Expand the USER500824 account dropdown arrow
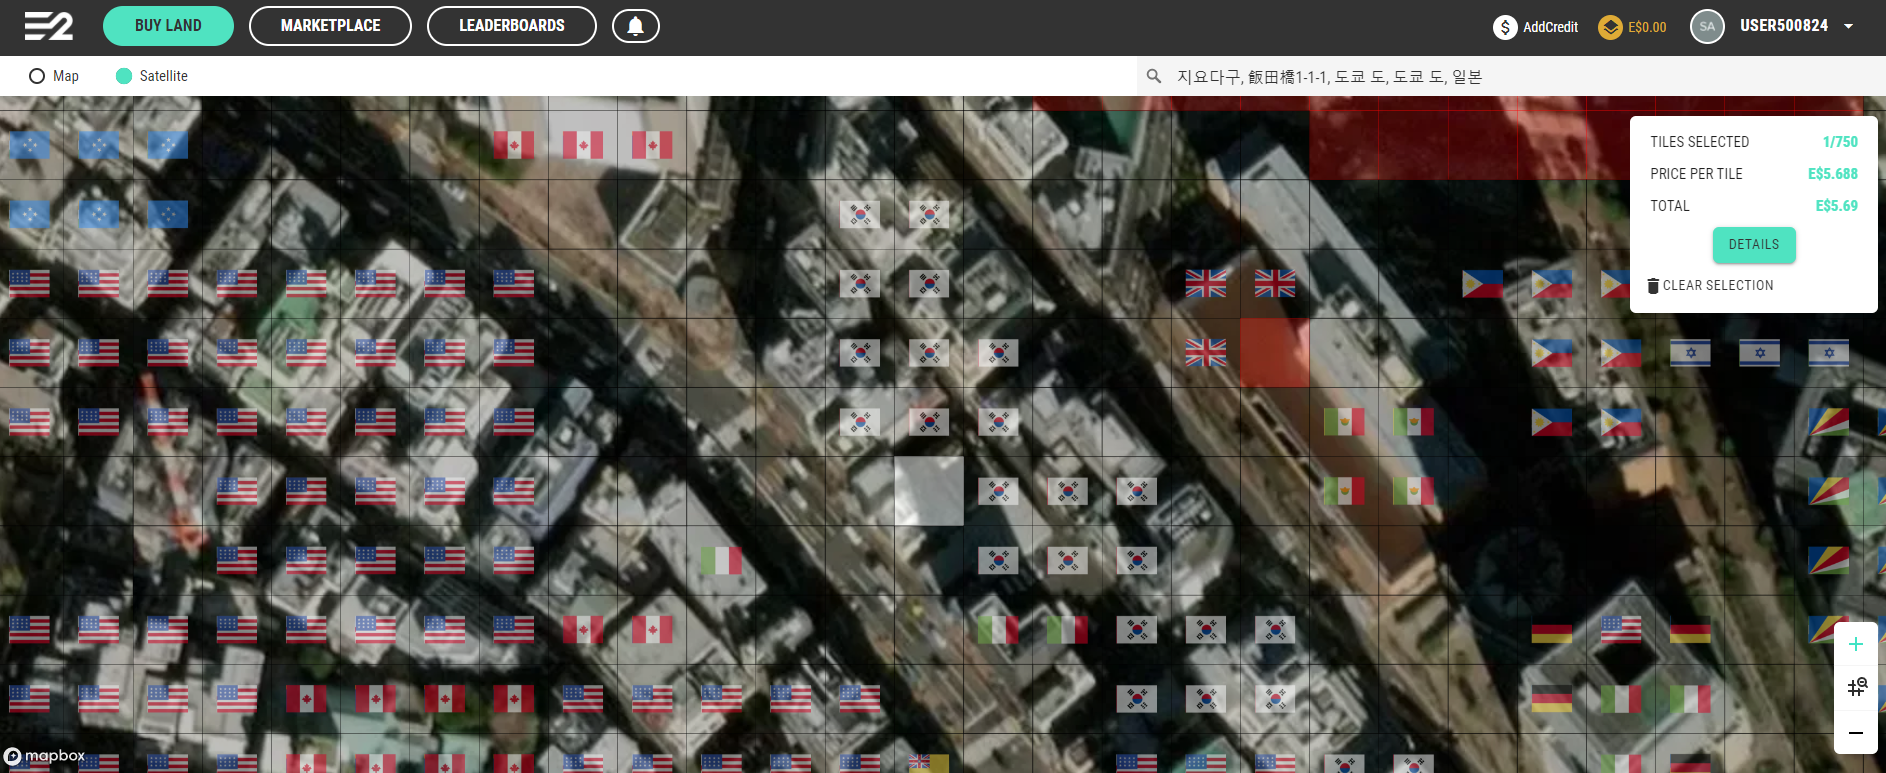1886x773 pixels. [1849, 26]
